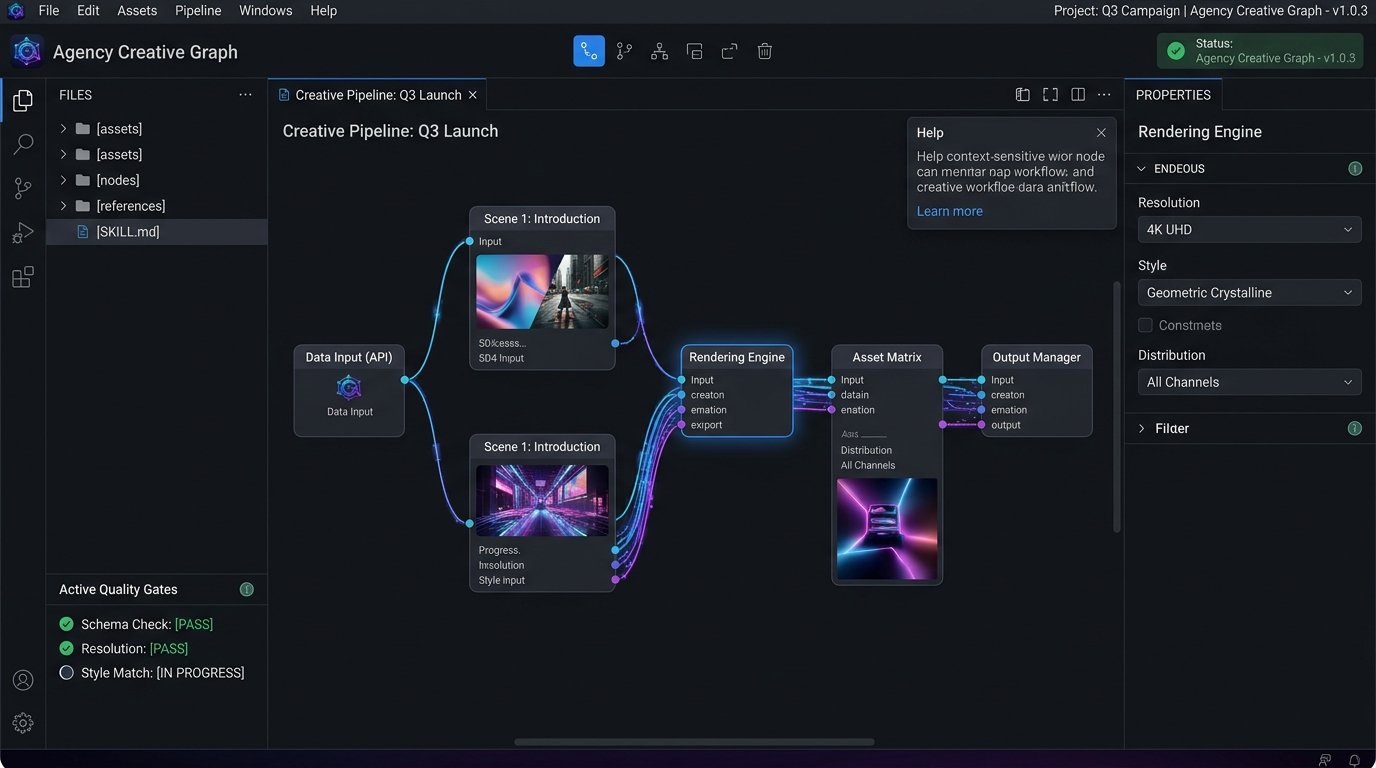
Task: Select the Creative Pipeline: Q3 Launch tab
Action: pos(378,95)
